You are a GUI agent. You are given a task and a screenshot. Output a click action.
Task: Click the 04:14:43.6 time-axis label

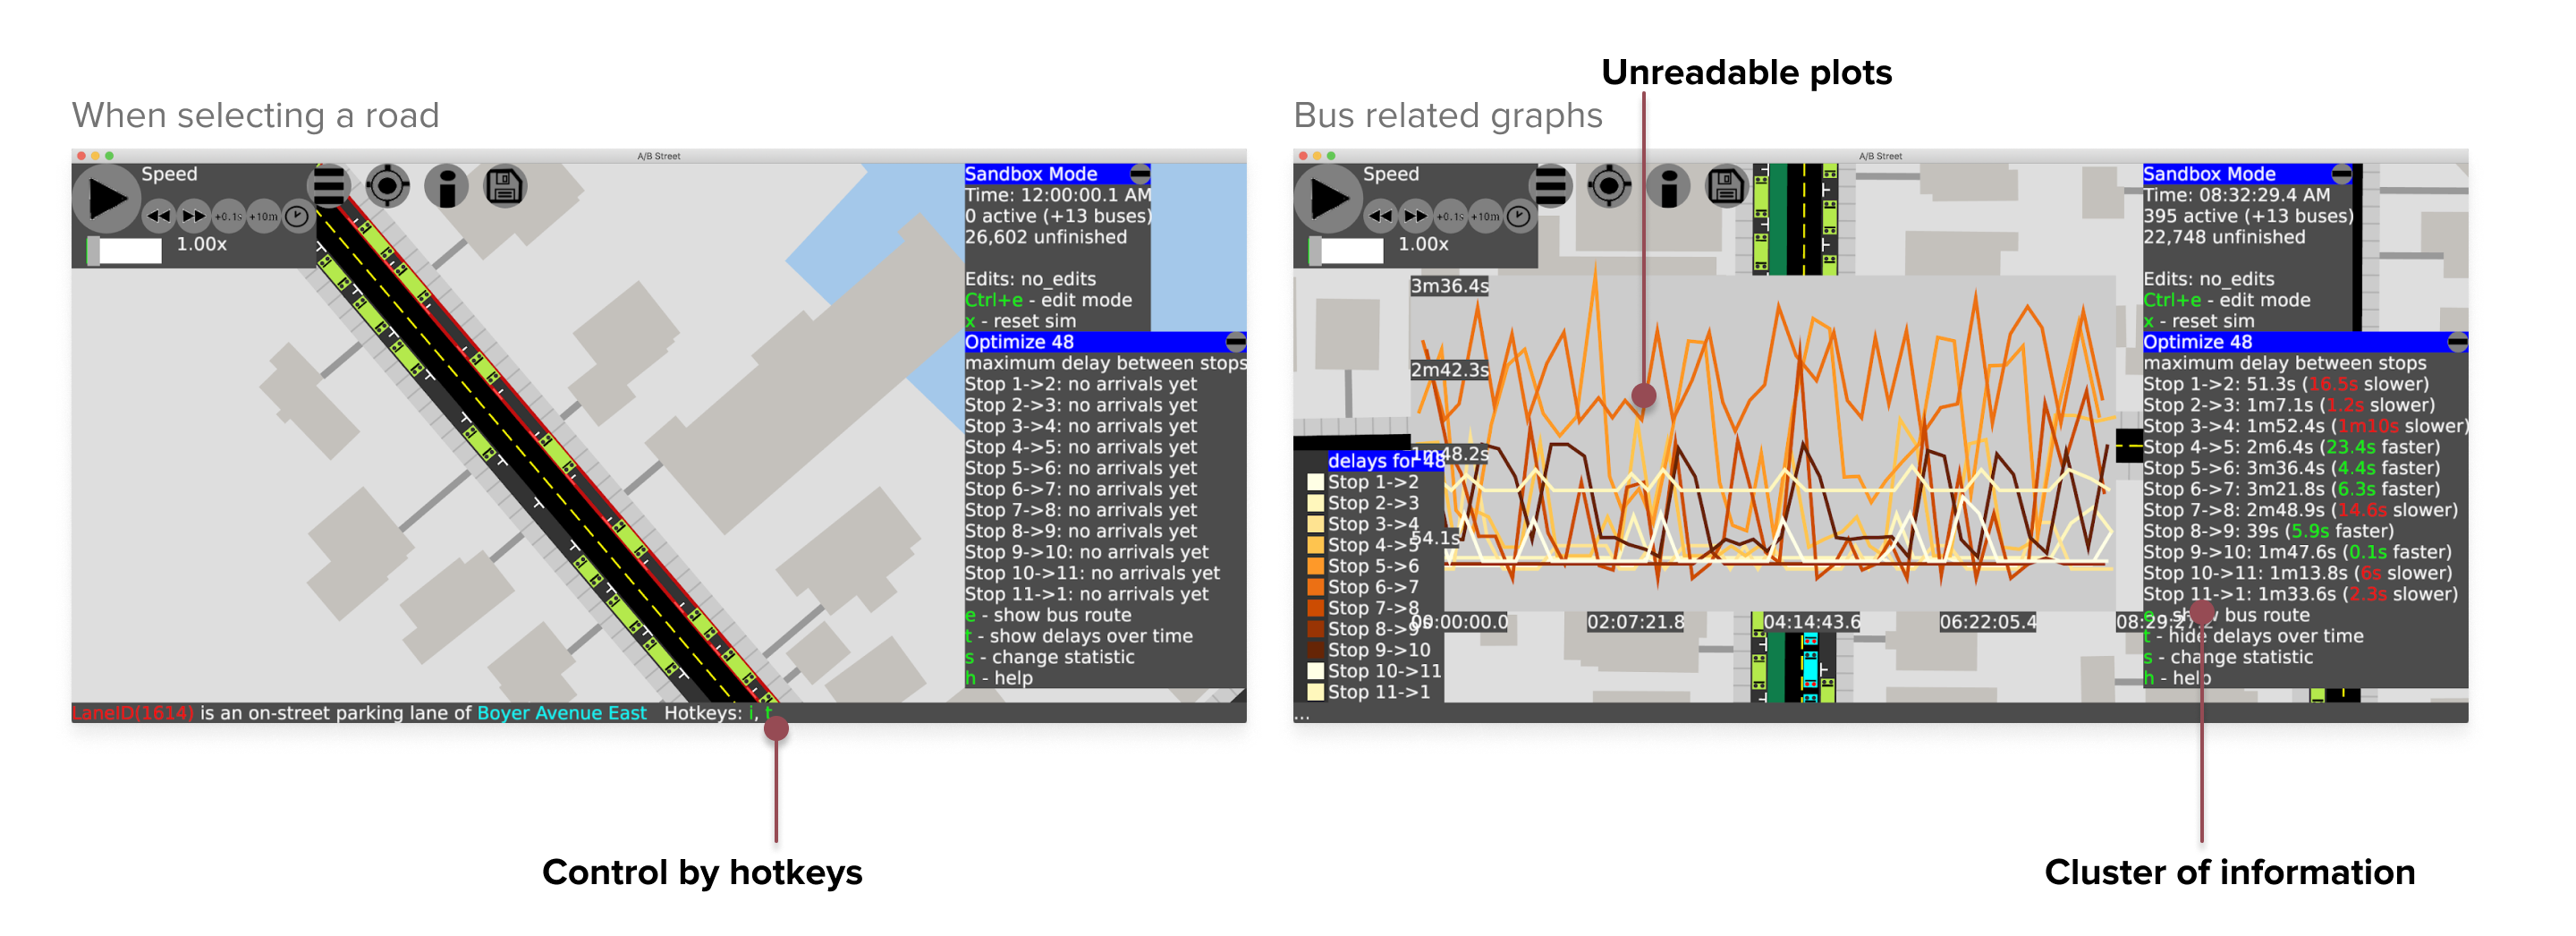(1812, 622)
